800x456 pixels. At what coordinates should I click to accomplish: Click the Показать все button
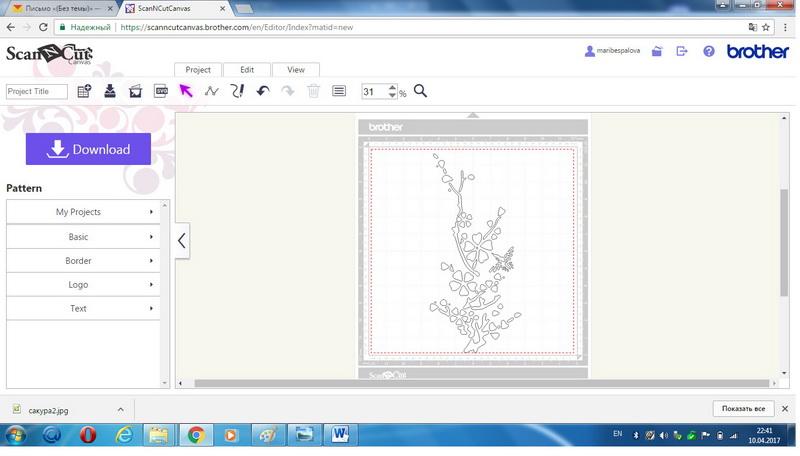point(743,409)
